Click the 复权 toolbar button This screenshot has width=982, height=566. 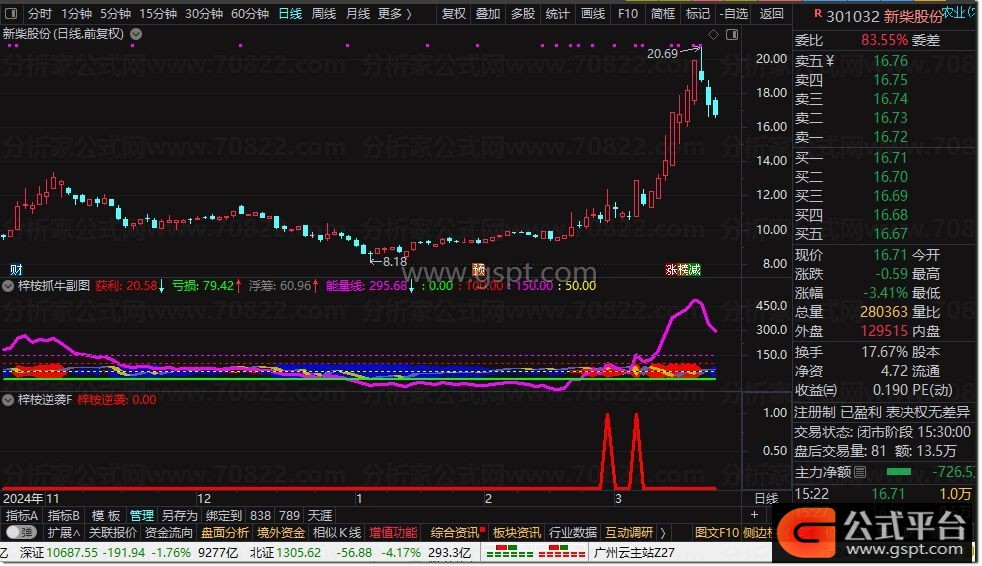pos(453,13)
